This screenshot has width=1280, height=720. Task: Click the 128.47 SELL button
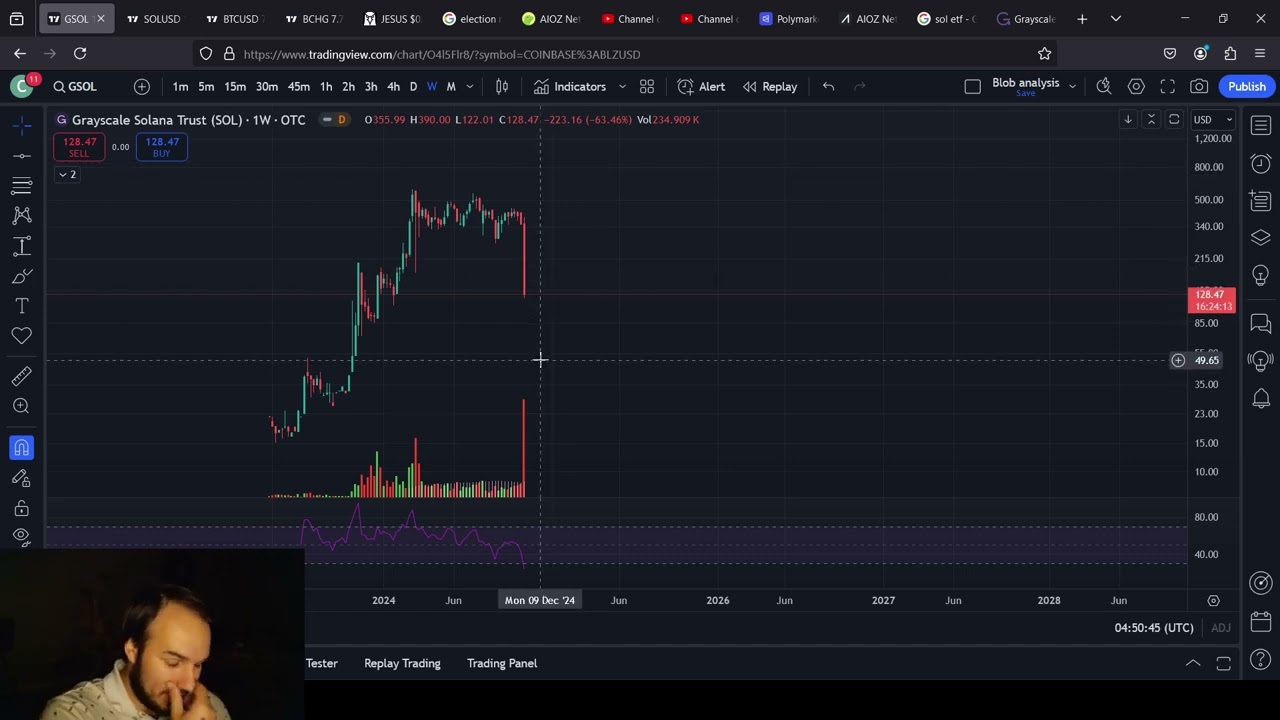tap(79, 147)
